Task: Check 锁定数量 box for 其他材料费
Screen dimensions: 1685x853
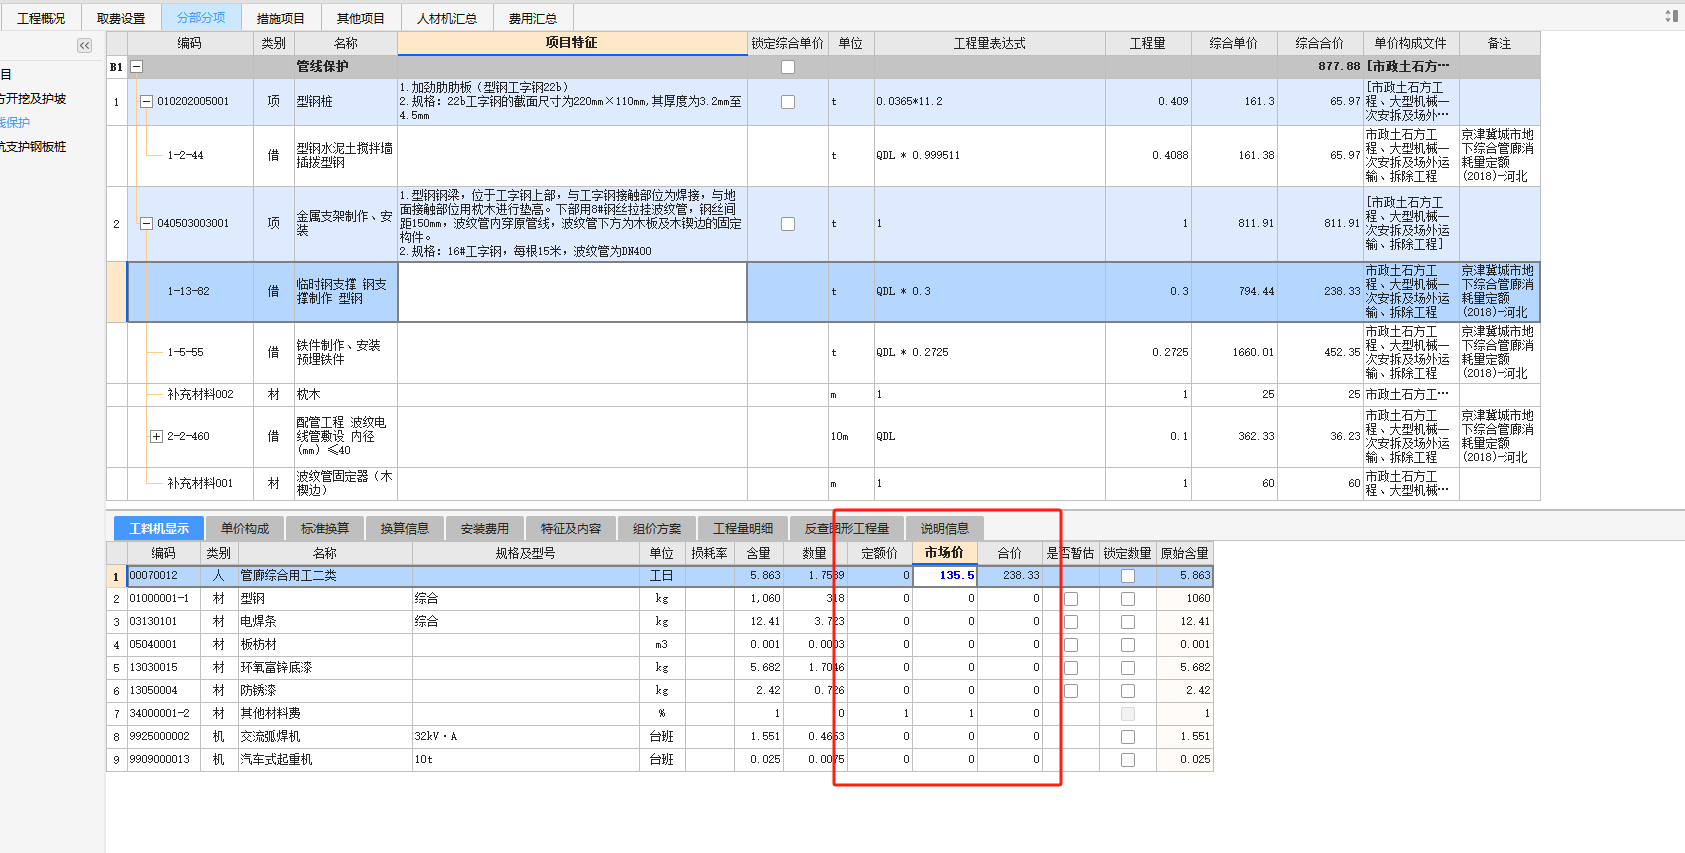Action: point(1128,714)
